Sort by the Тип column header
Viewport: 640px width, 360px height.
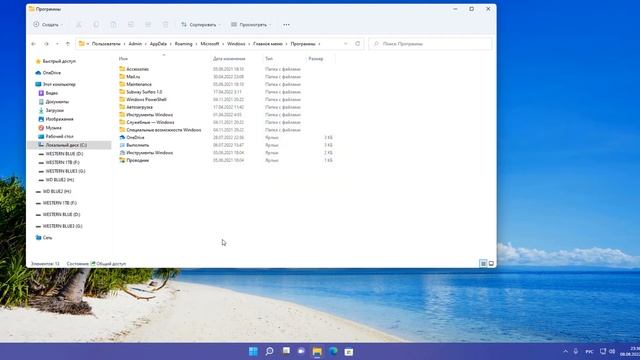269,59
